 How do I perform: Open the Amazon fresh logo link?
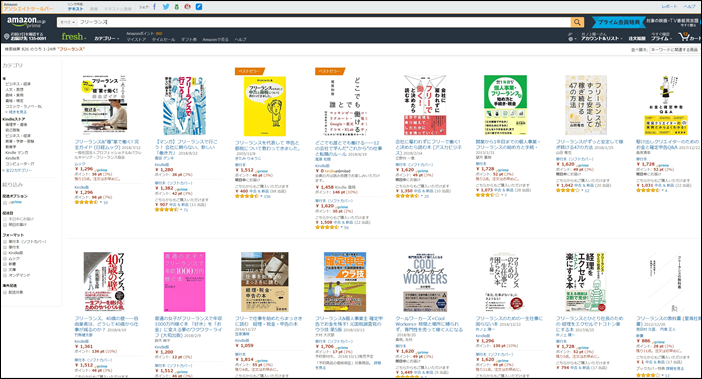[x=72, y=37]
